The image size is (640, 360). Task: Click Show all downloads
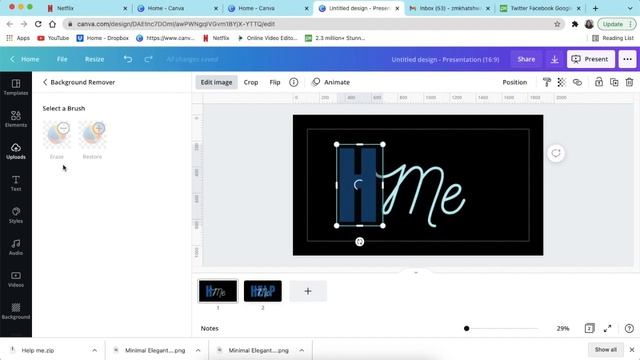coord(606,349)
